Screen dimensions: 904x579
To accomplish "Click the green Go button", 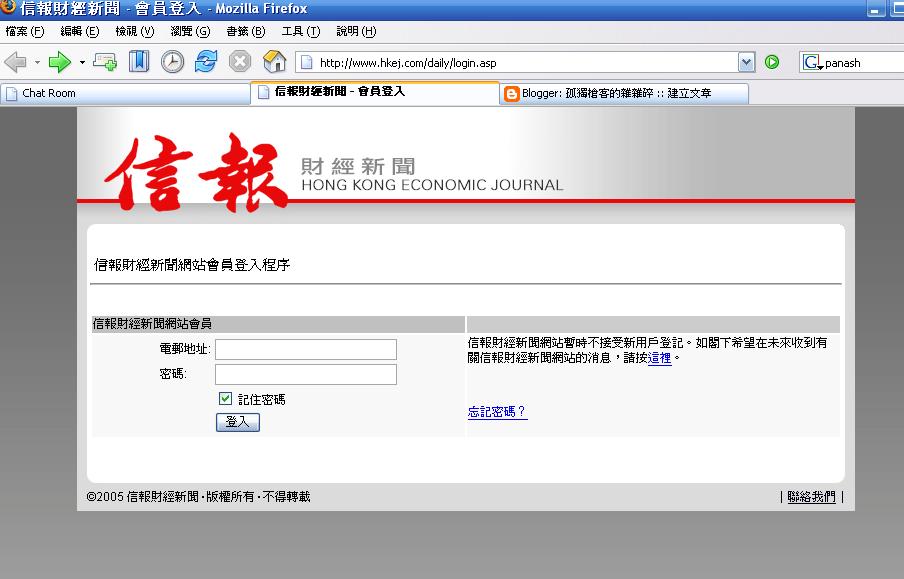I will click(x=771, y=62).
